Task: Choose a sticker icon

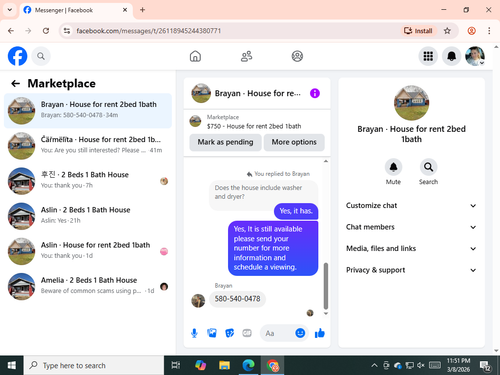Action: 230,333
